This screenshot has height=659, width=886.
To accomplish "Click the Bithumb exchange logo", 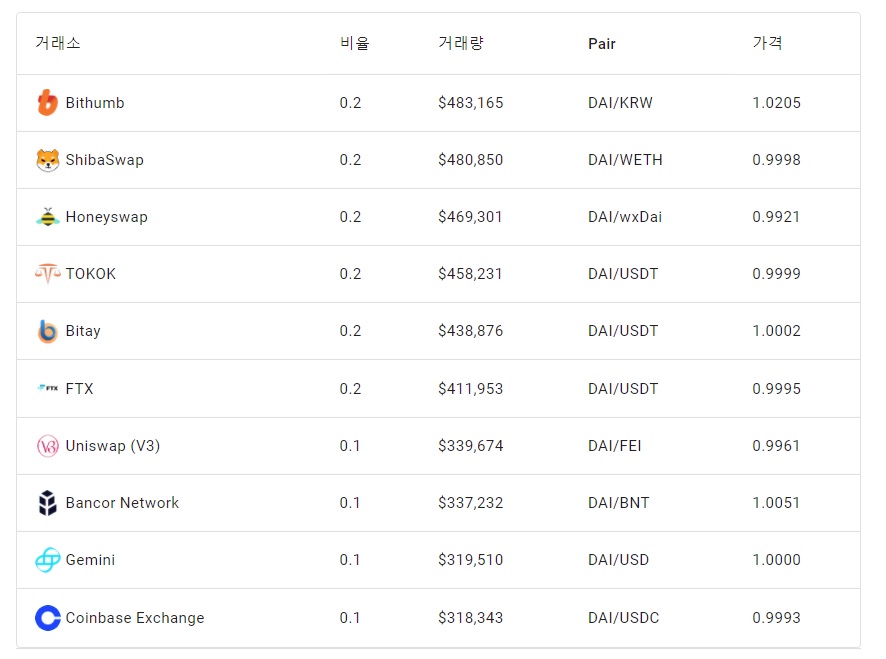I will (x=47, y=103).
